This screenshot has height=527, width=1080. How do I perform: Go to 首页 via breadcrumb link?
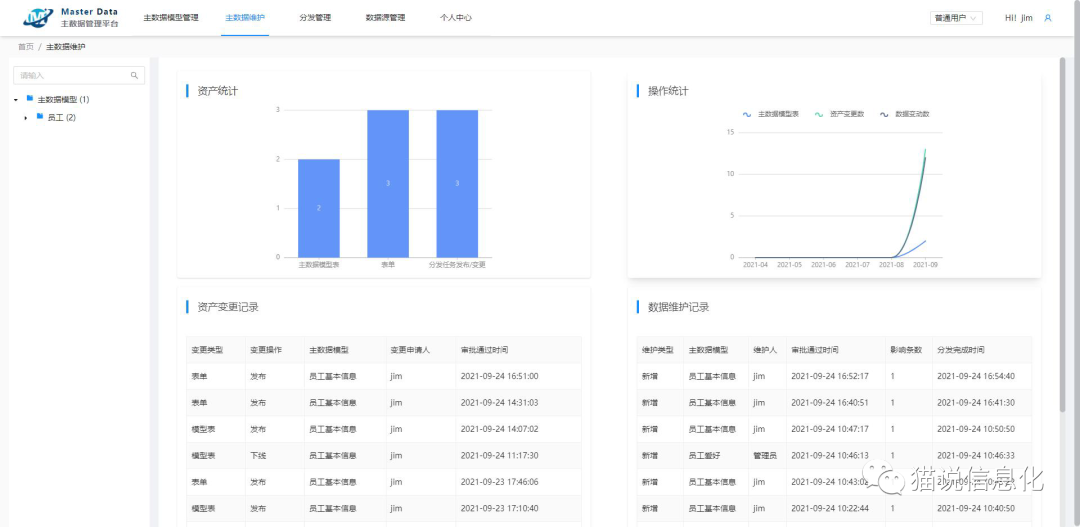tap(25, 47)
